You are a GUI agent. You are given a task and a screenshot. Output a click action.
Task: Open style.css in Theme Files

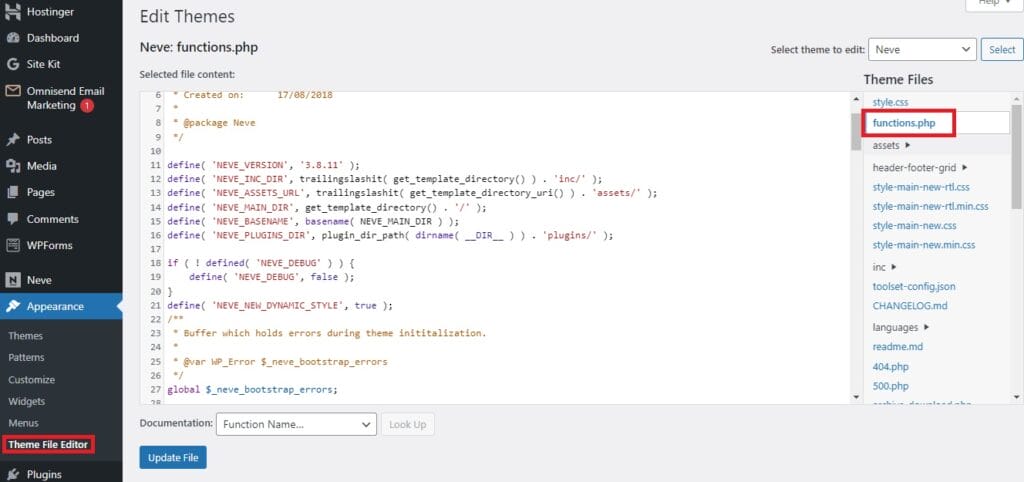pos(890,103)
